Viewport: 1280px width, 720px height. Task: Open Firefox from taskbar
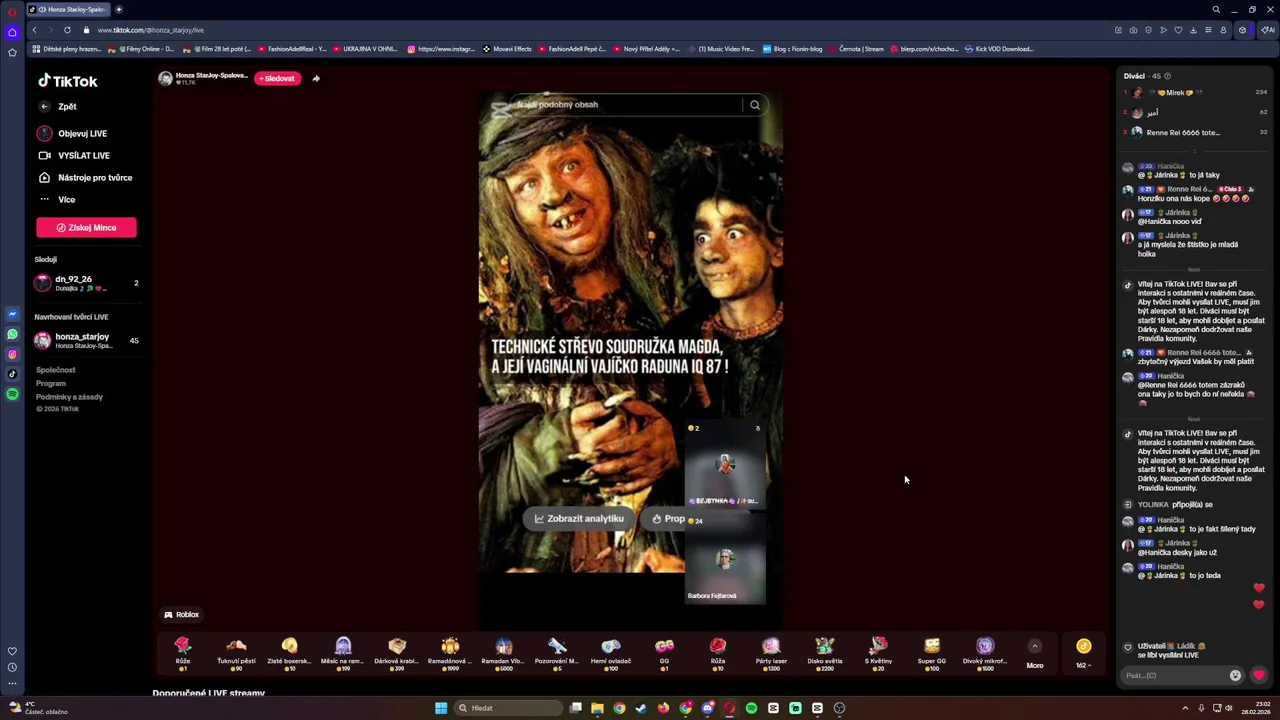coord(663,708)
